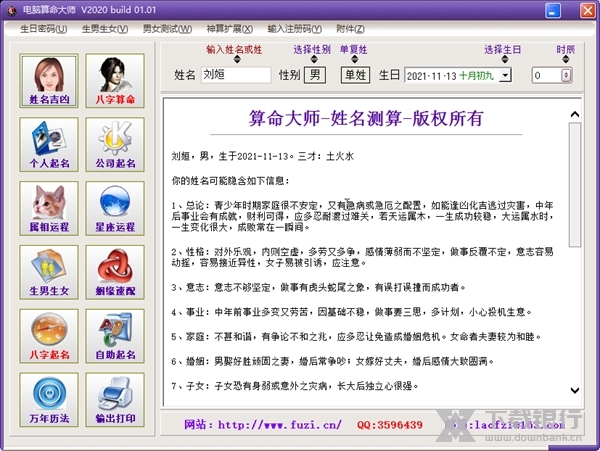Click the line starting 4、事业
The image size is (600, 451).
pos(351,312)
